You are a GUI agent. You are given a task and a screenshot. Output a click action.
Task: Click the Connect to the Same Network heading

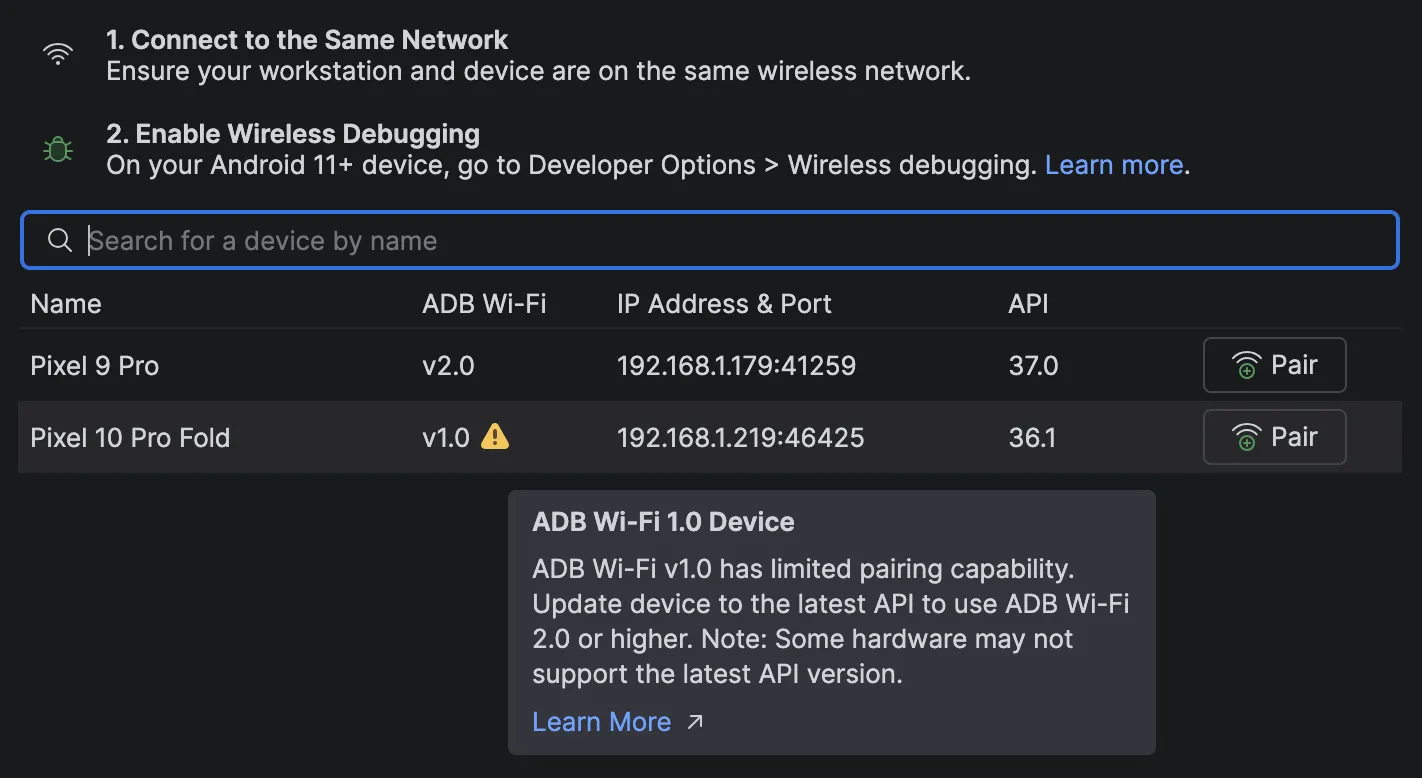click(x=307, y=40)
